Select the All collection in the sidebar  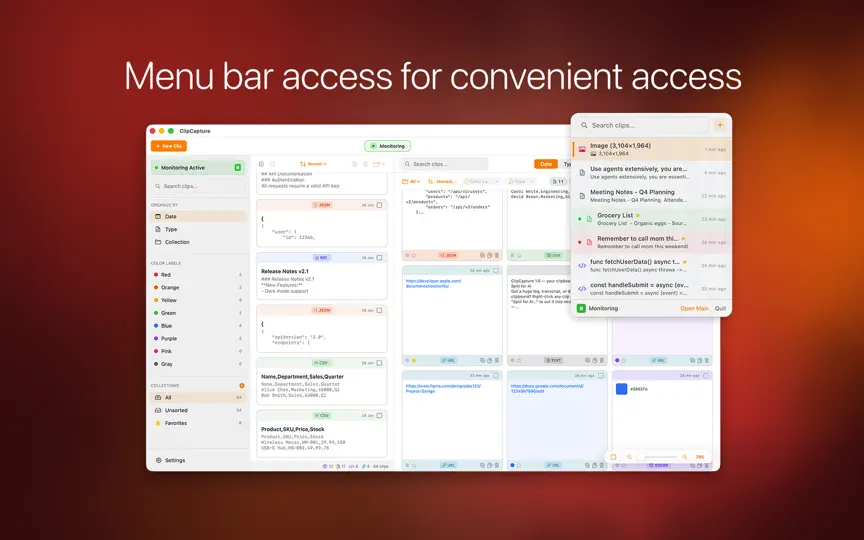point(198,397)
